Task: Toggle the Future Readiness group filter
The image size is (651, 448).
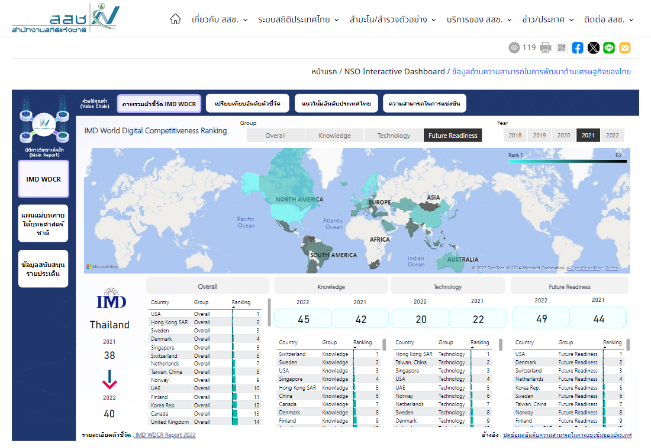Action: pyautogui.click(x=453, y=135)
